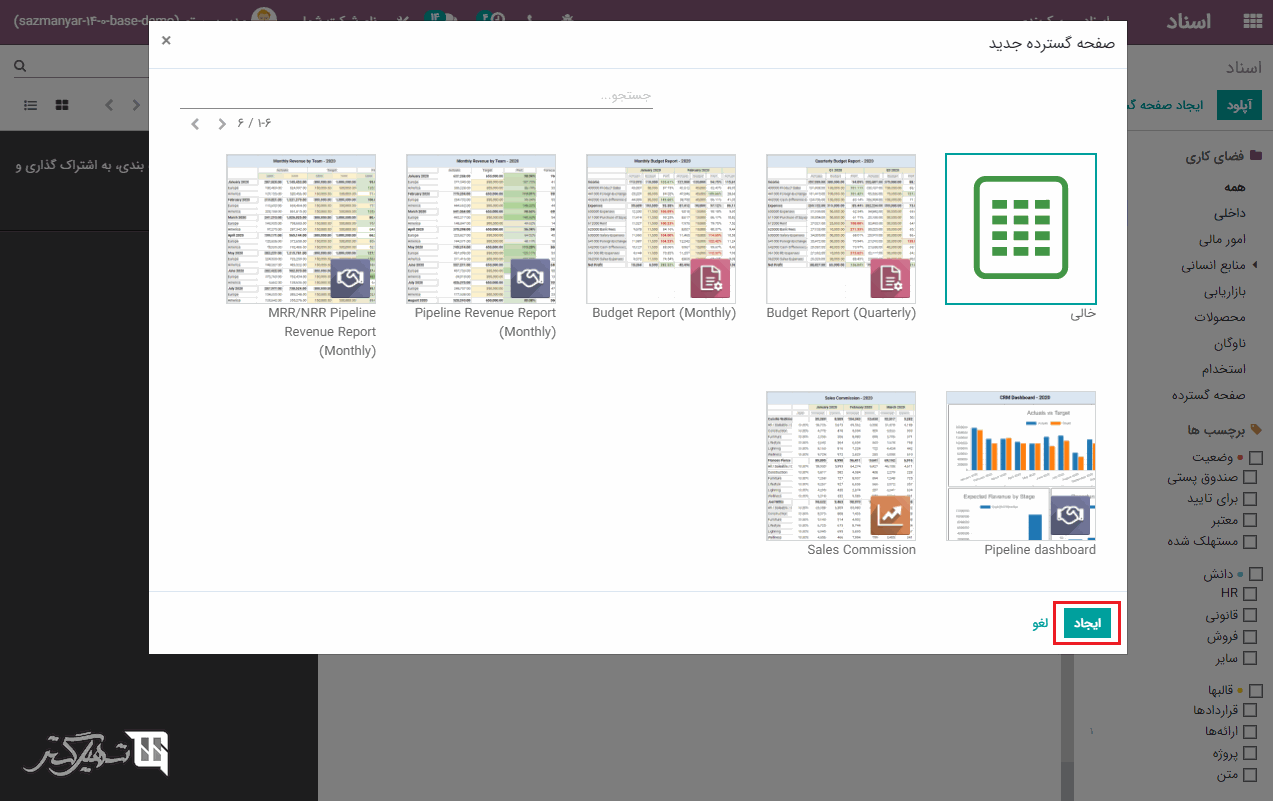Toggle the وضعیت tag checkbox
The height and width of the screenshot is (801, 1273).
(x=1256, y=458)
